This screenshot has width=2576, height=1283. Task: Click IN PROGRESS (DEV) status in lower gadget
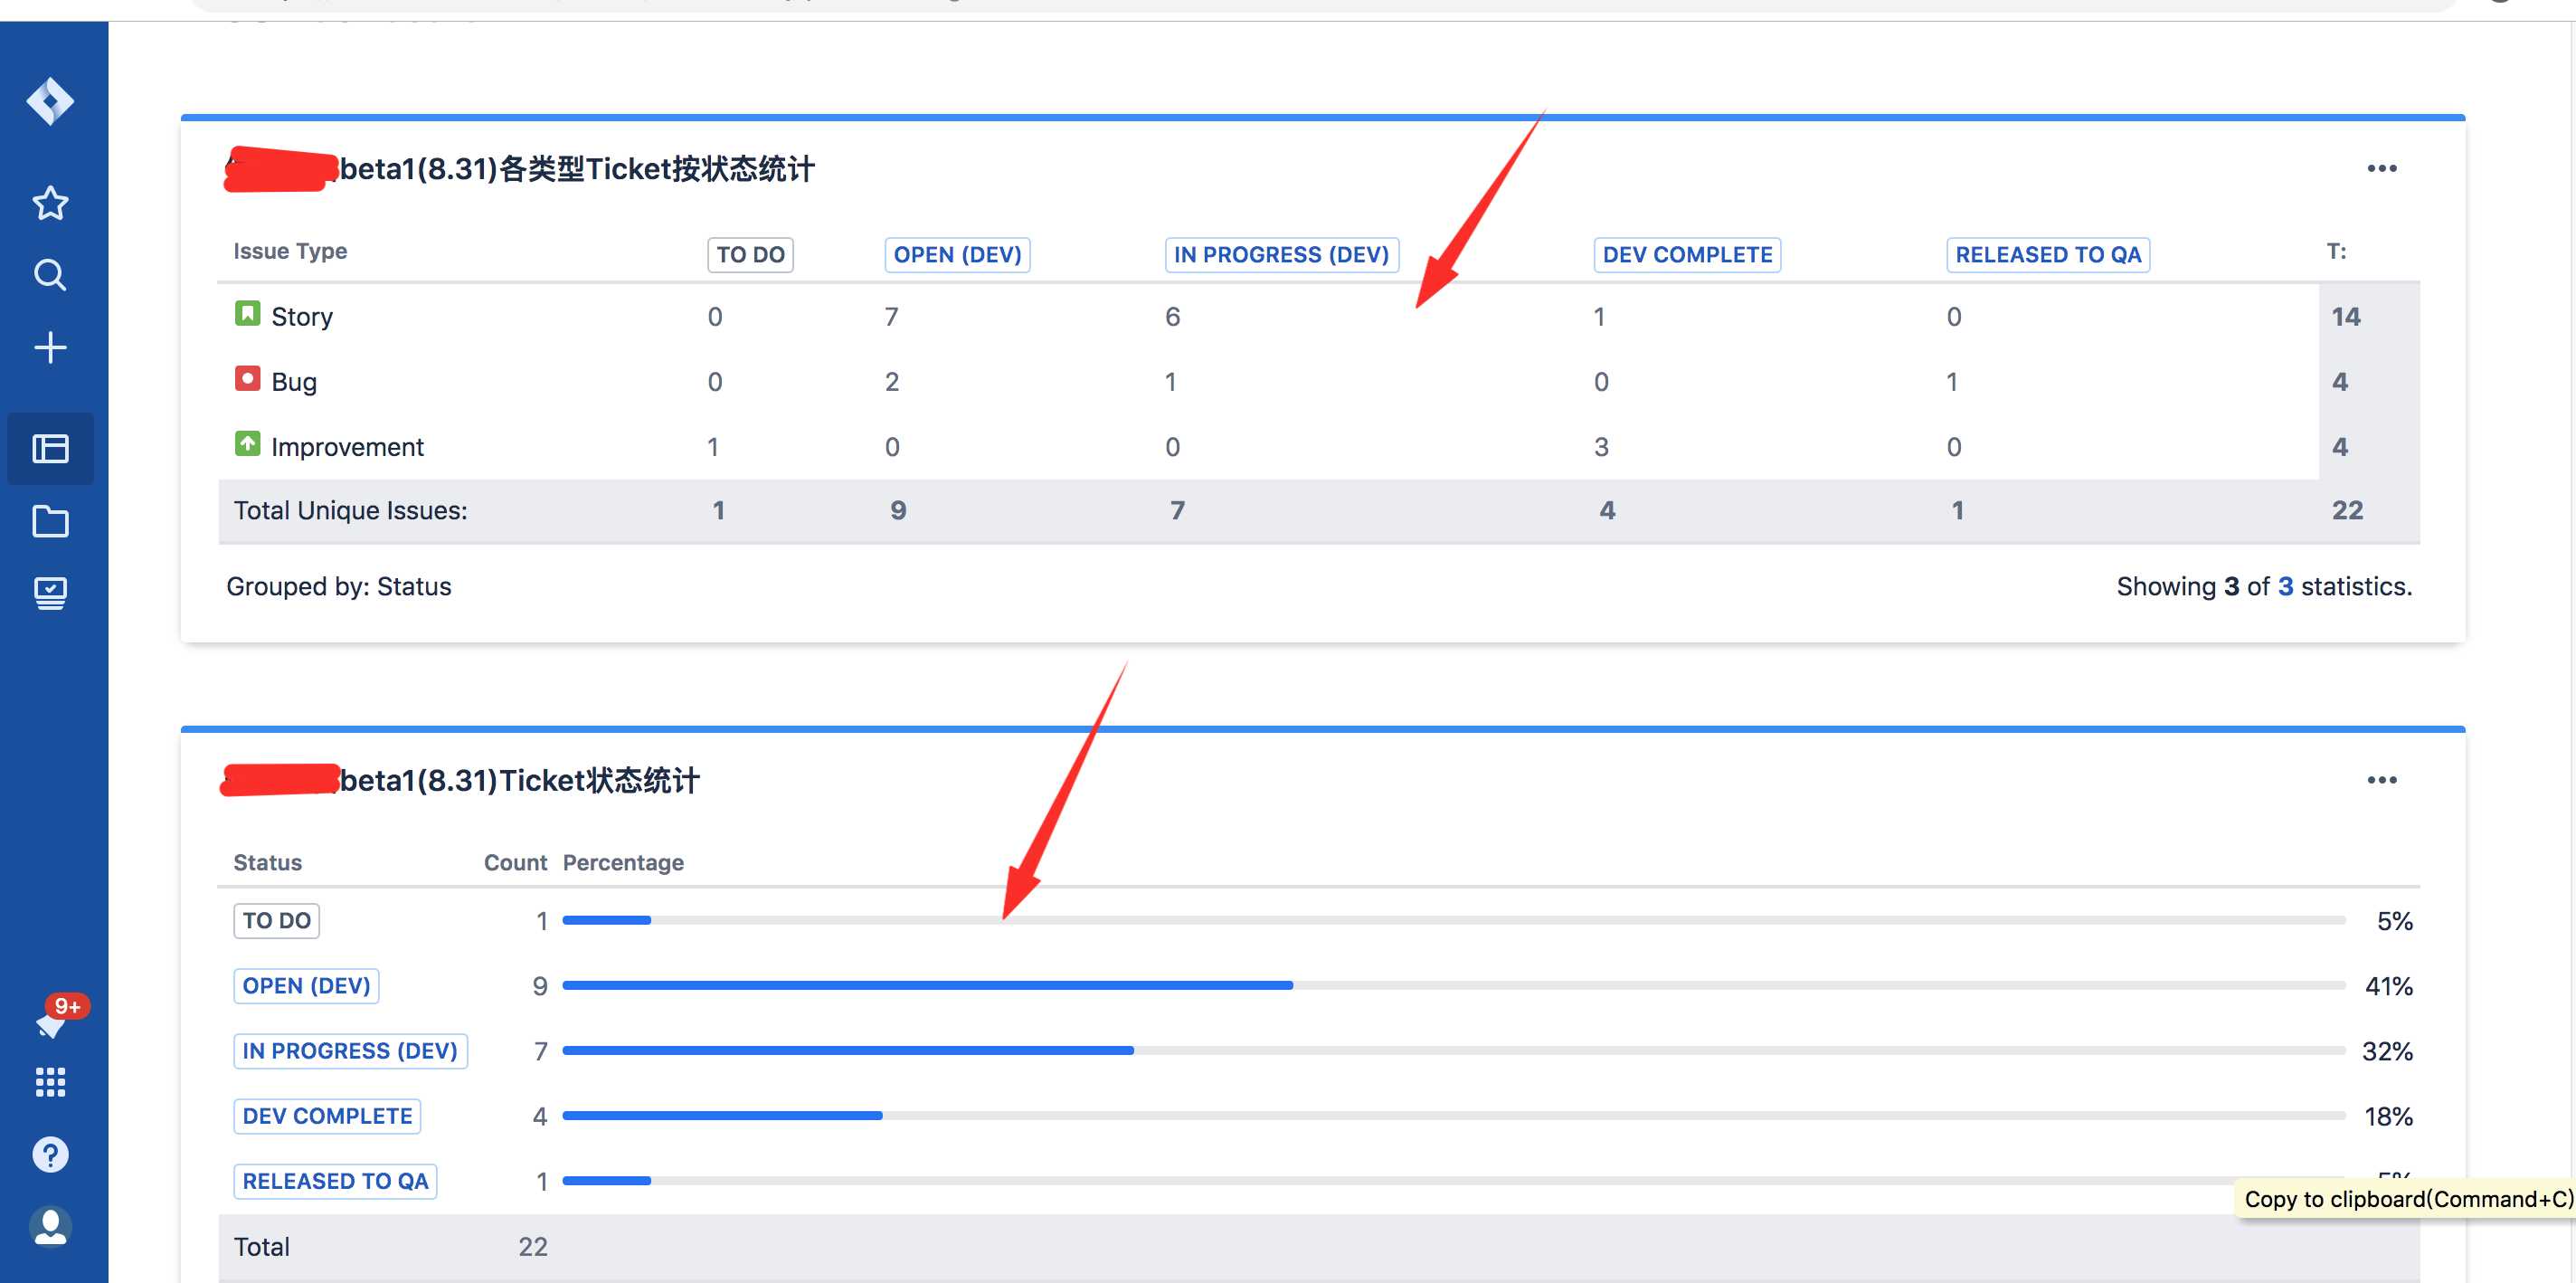tap(350, 1051)
